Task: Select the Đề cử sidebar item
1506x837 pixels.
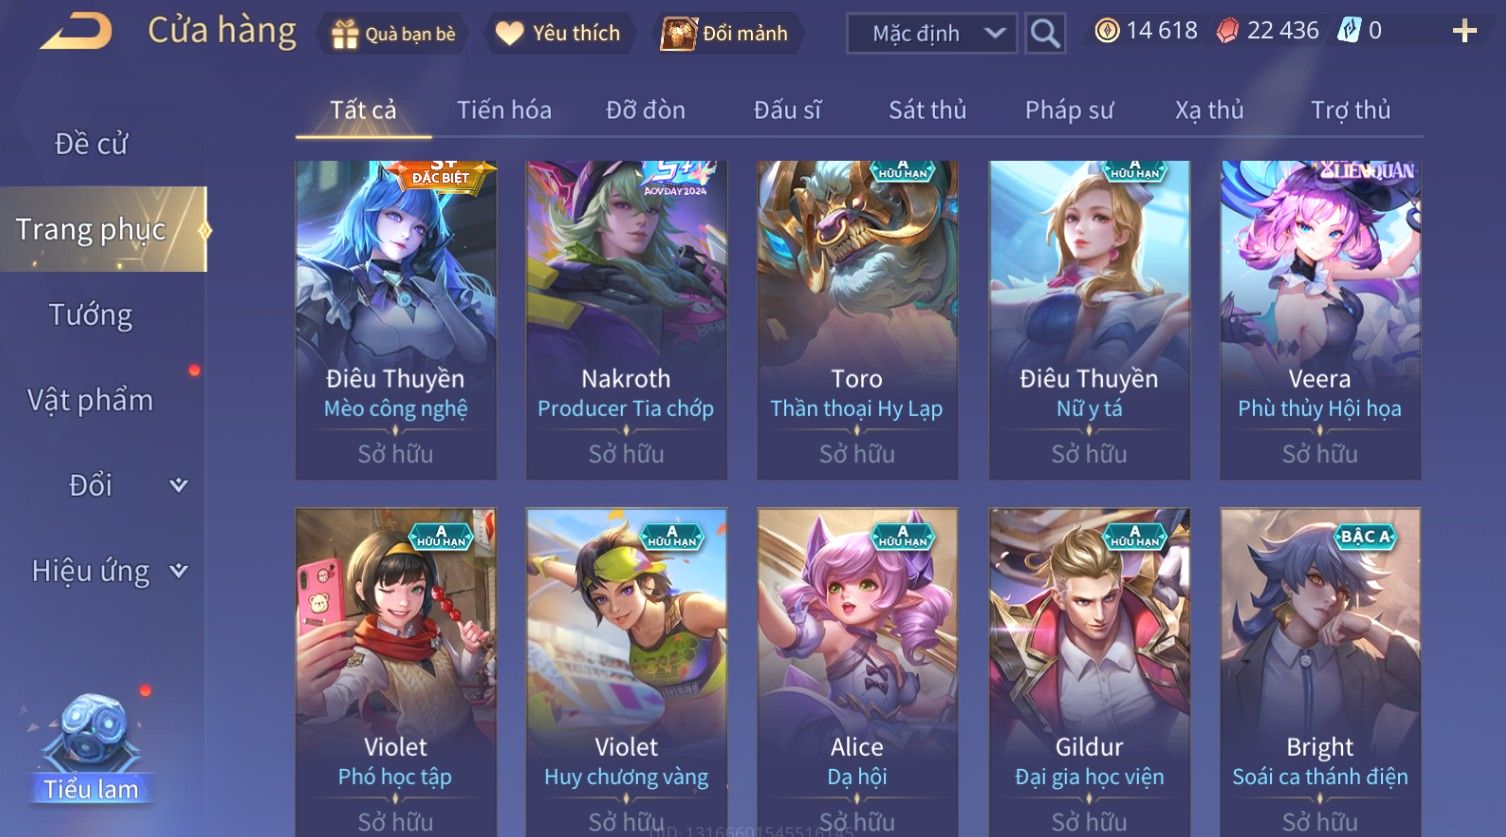Action: (91, 144)
